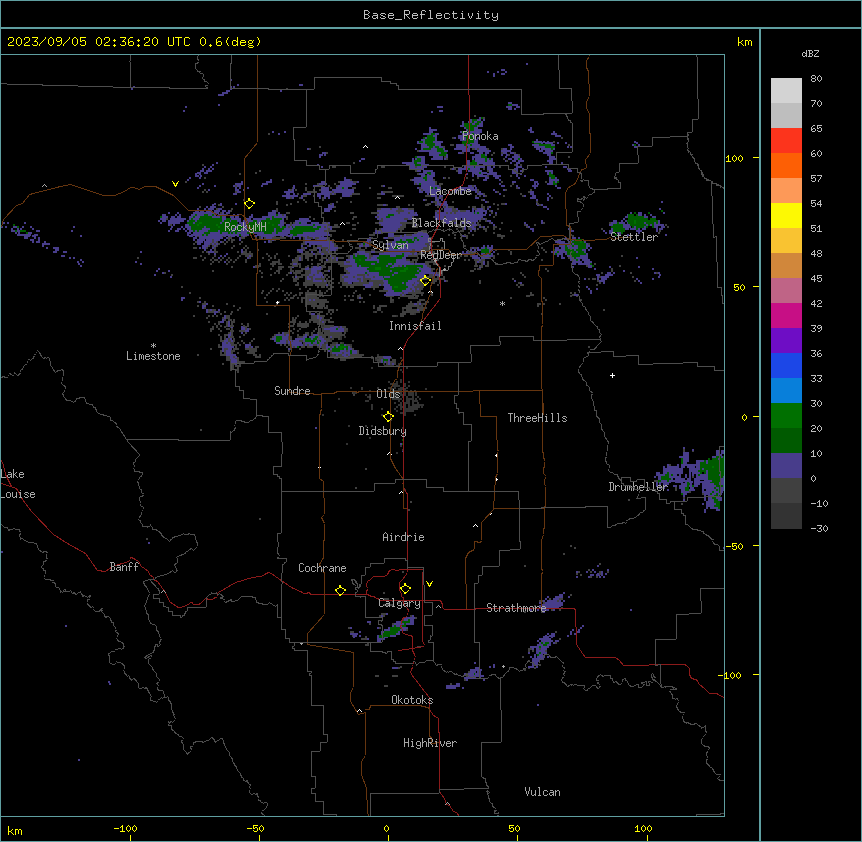Click the Lacombe city label
Screen dimensions: 862x842
(x=450, y=191)
